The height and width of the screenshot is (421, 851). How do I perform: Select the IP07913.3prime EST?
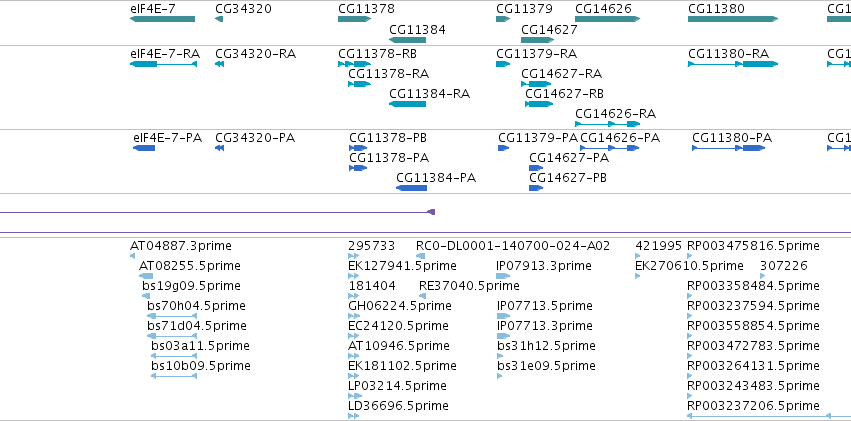click(x=504, y=276)
